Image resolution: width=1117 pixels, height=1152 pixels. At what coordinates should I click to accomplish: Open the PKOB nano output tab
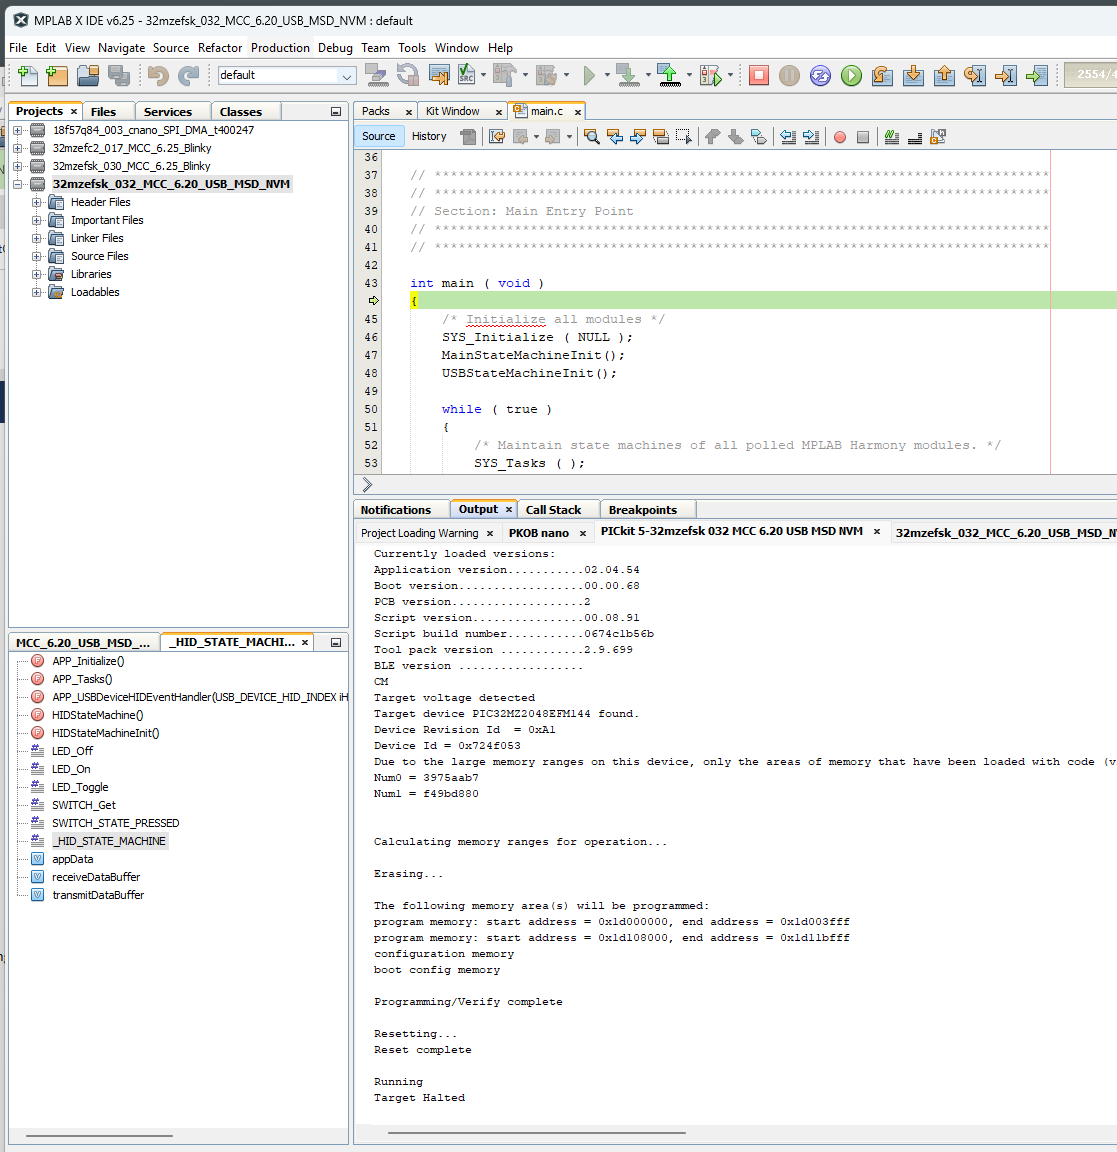pos(538,533)
